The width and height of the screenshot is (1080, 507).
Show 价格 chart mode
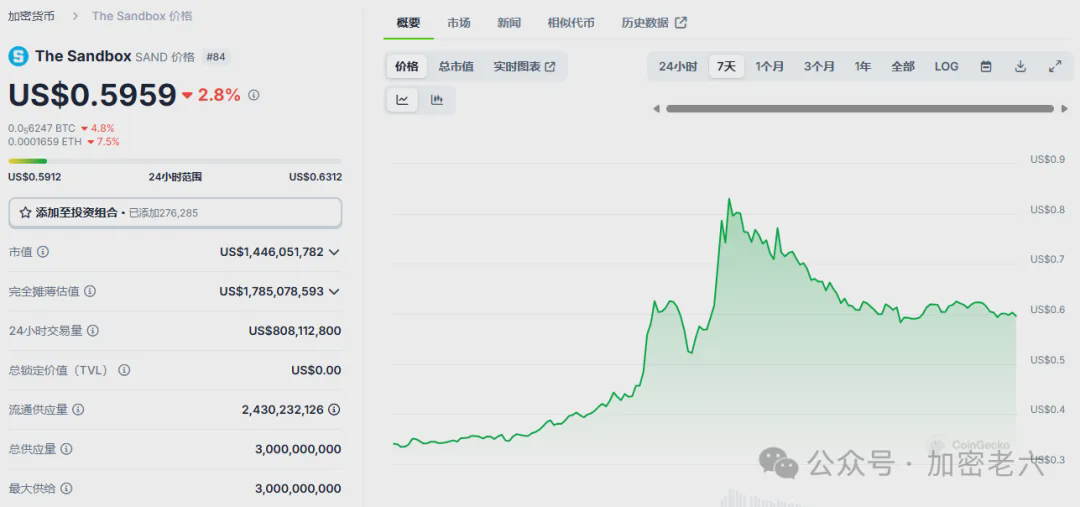(x=406, y=66)
